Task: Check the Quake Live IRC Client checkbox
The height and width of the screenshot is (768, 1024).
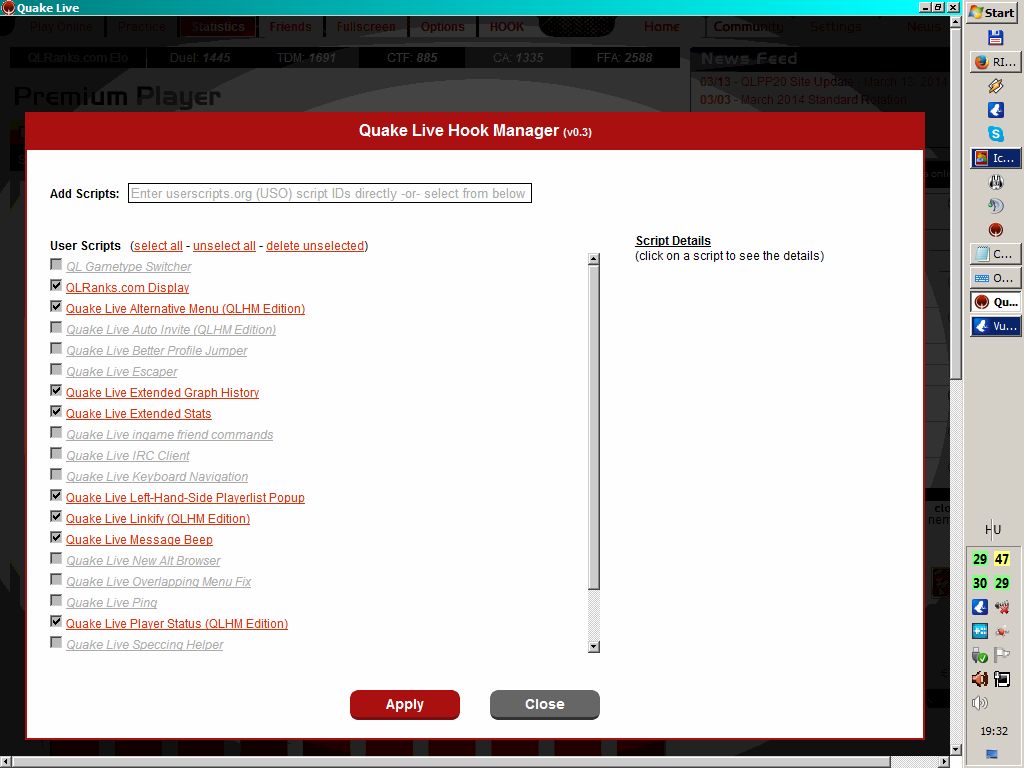Action: 56,453
